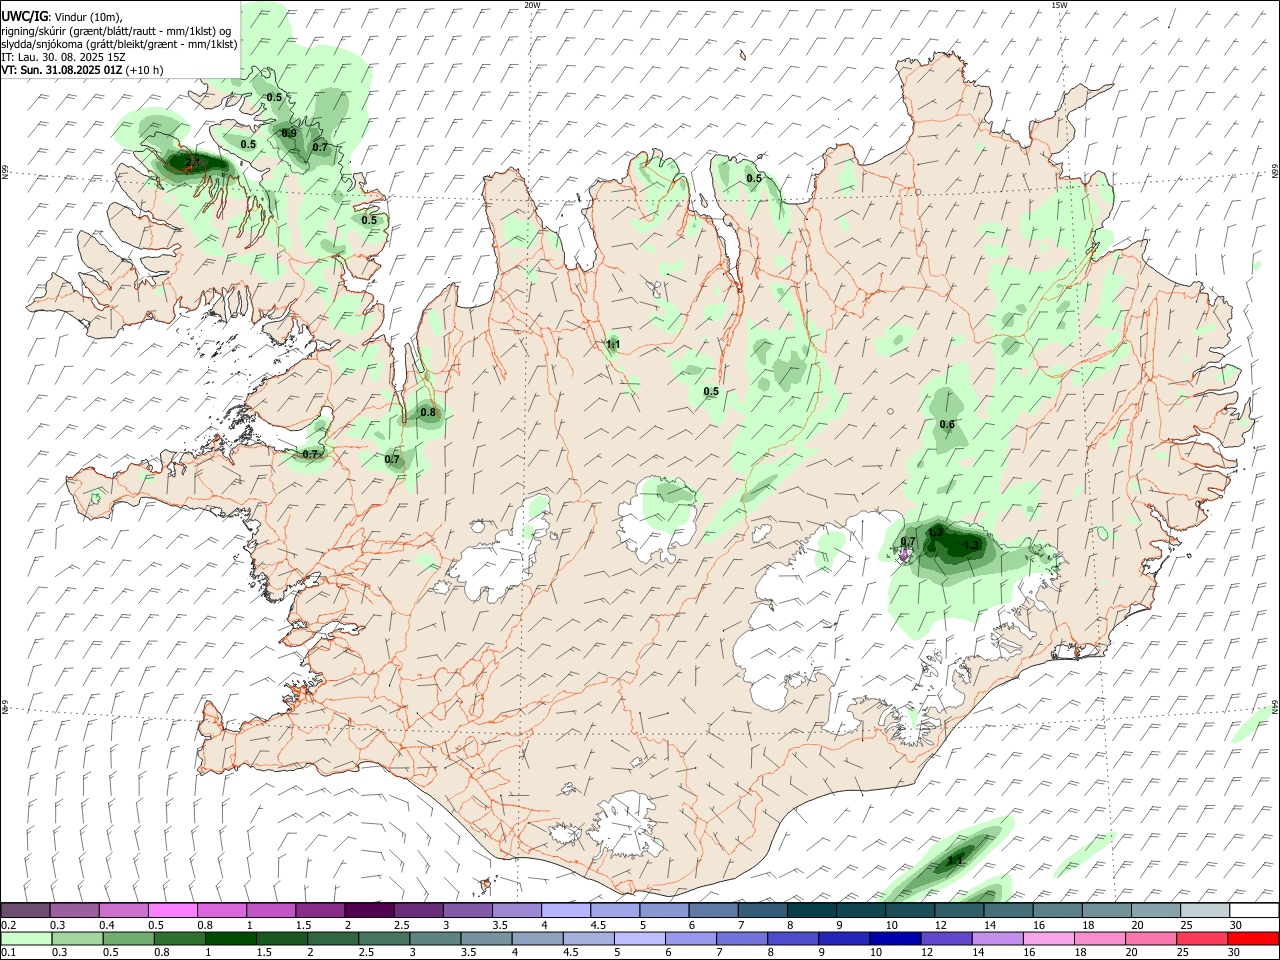Select the 'IT: Lau. 30. 08. 2025 15Z' line
The width and height of the screenshot is (1280, 960).
coord(63,57)
